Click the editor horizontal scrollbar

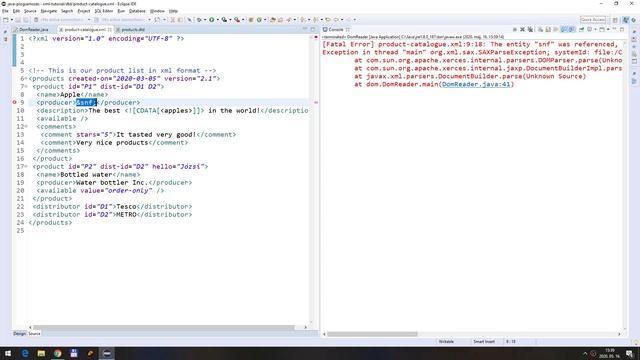[x=164, y=327]
